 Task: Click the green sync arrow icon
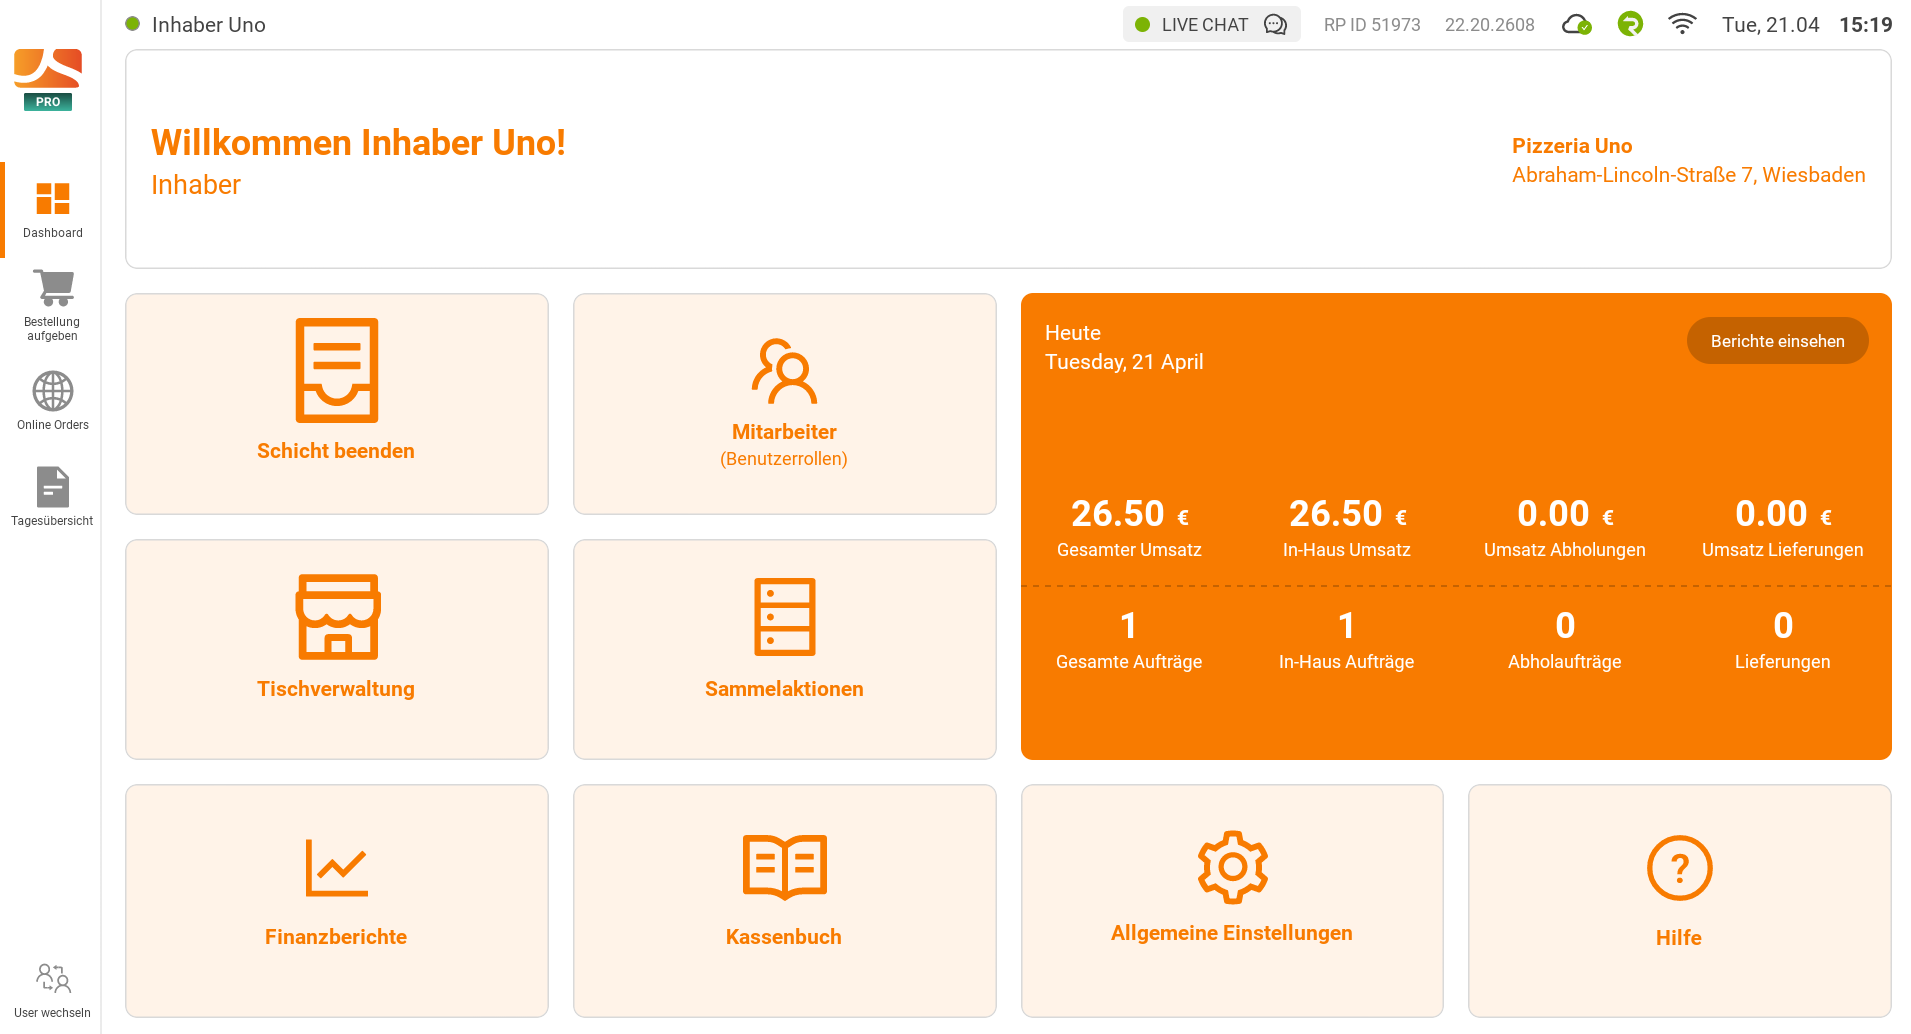(x=1630, y=23)
